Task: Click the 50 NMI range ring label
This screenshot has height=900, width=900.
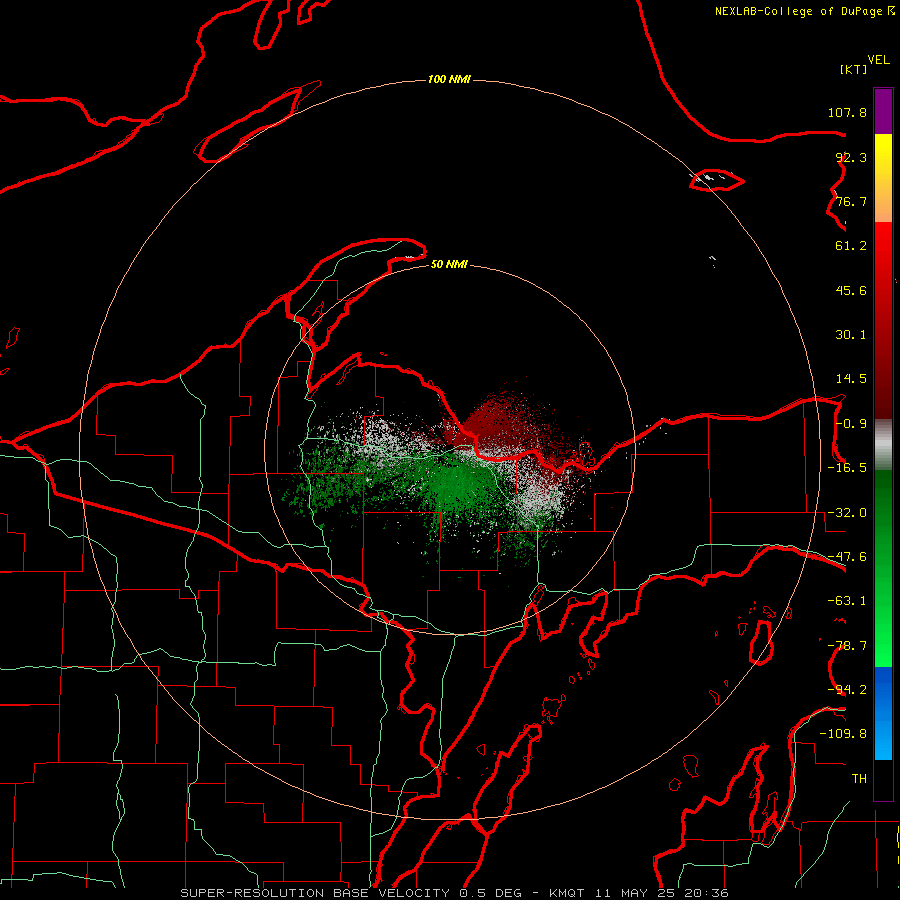Action: (449, 264)
